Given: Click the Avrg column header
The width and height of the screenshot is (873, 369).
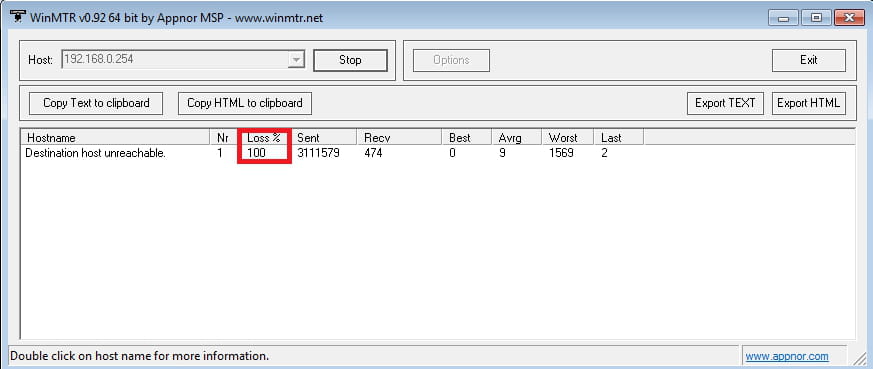Looking at the screenshot, I should click(x=516, y=137).
